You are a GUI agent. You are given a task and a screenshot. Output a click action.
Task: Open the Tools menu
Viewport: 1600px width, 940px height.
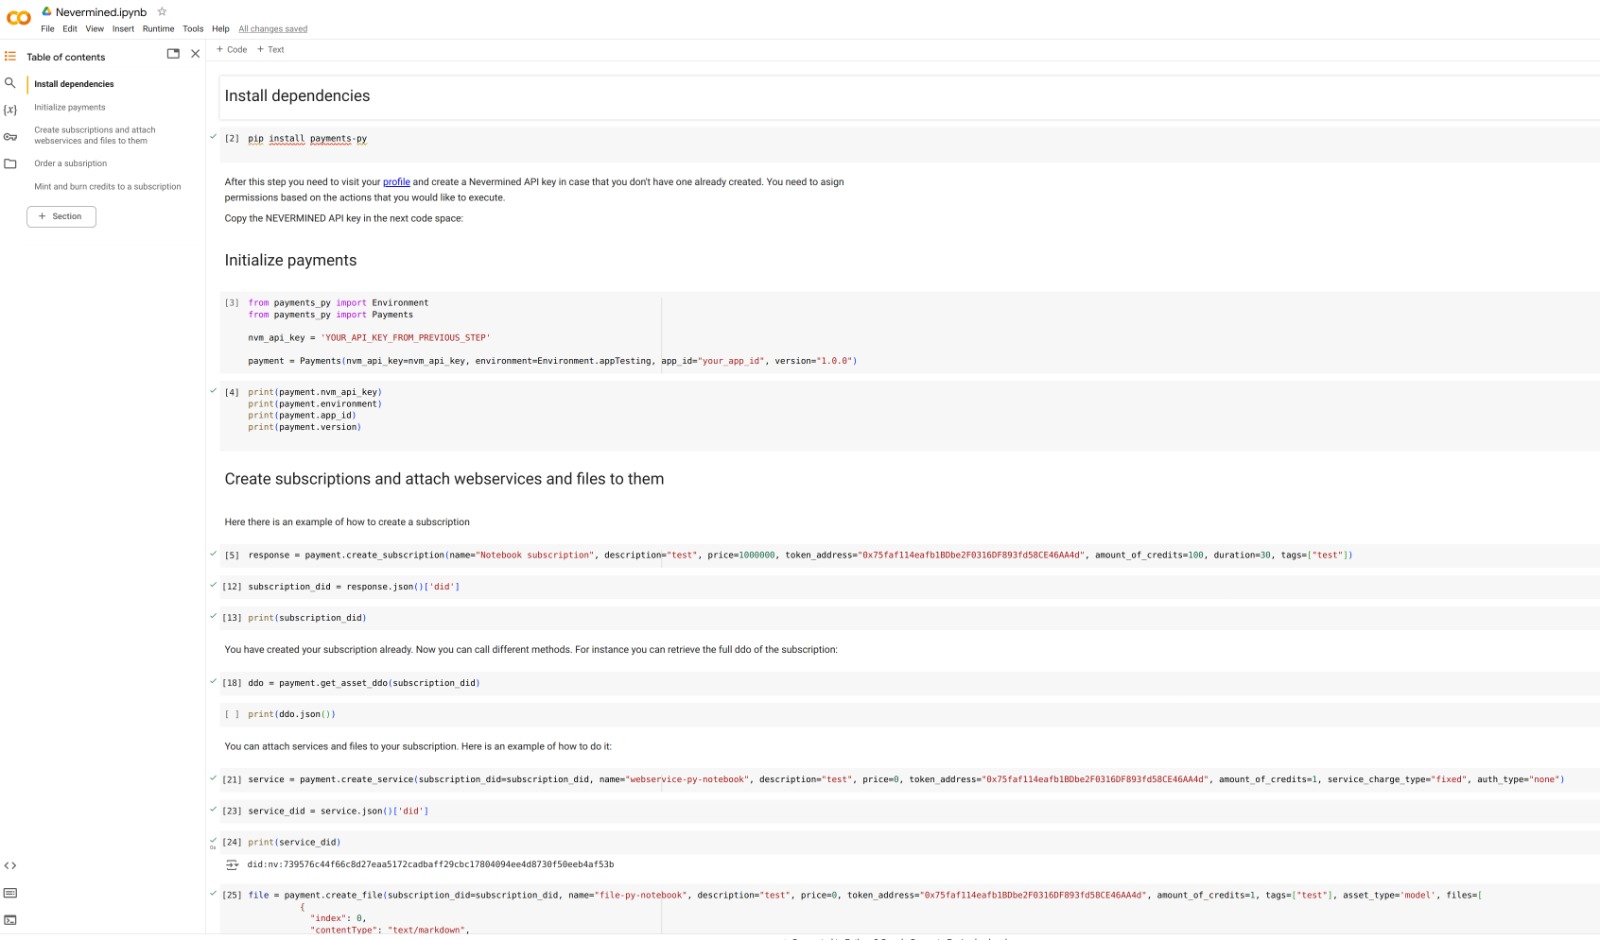[193, 29]
